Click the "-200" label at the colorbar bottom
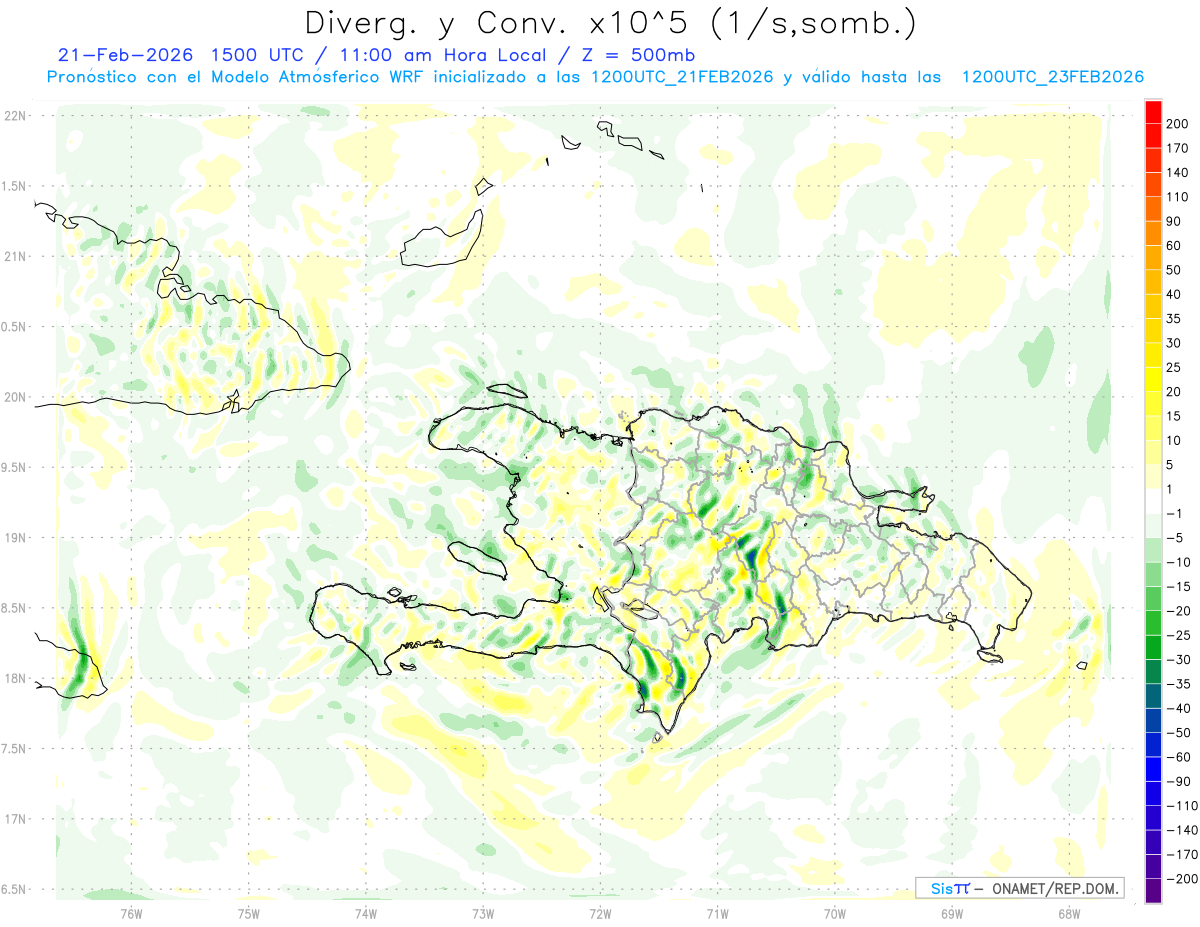 click(1184, 879)
